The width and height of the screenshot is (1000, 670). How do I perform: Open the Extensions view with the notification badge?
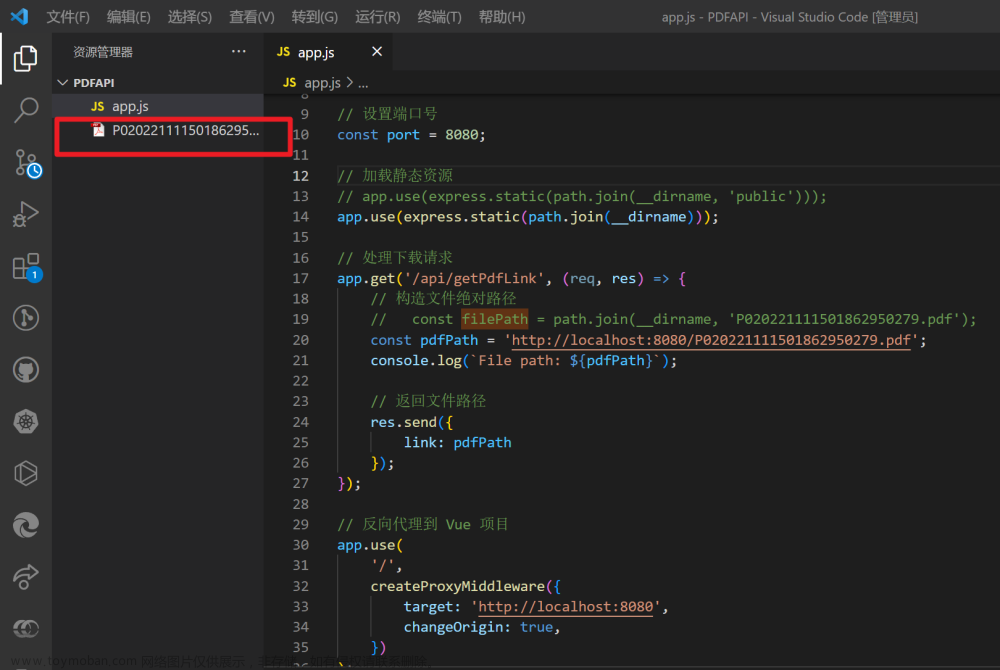25,266
